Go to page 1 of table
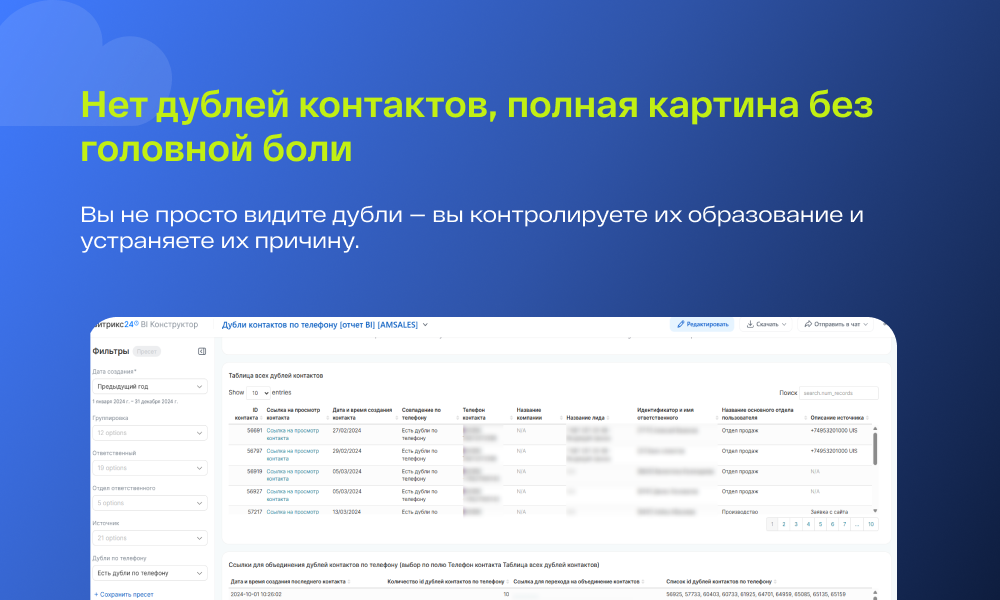This screenshot has width=1000, height=600. click(772, 524)
